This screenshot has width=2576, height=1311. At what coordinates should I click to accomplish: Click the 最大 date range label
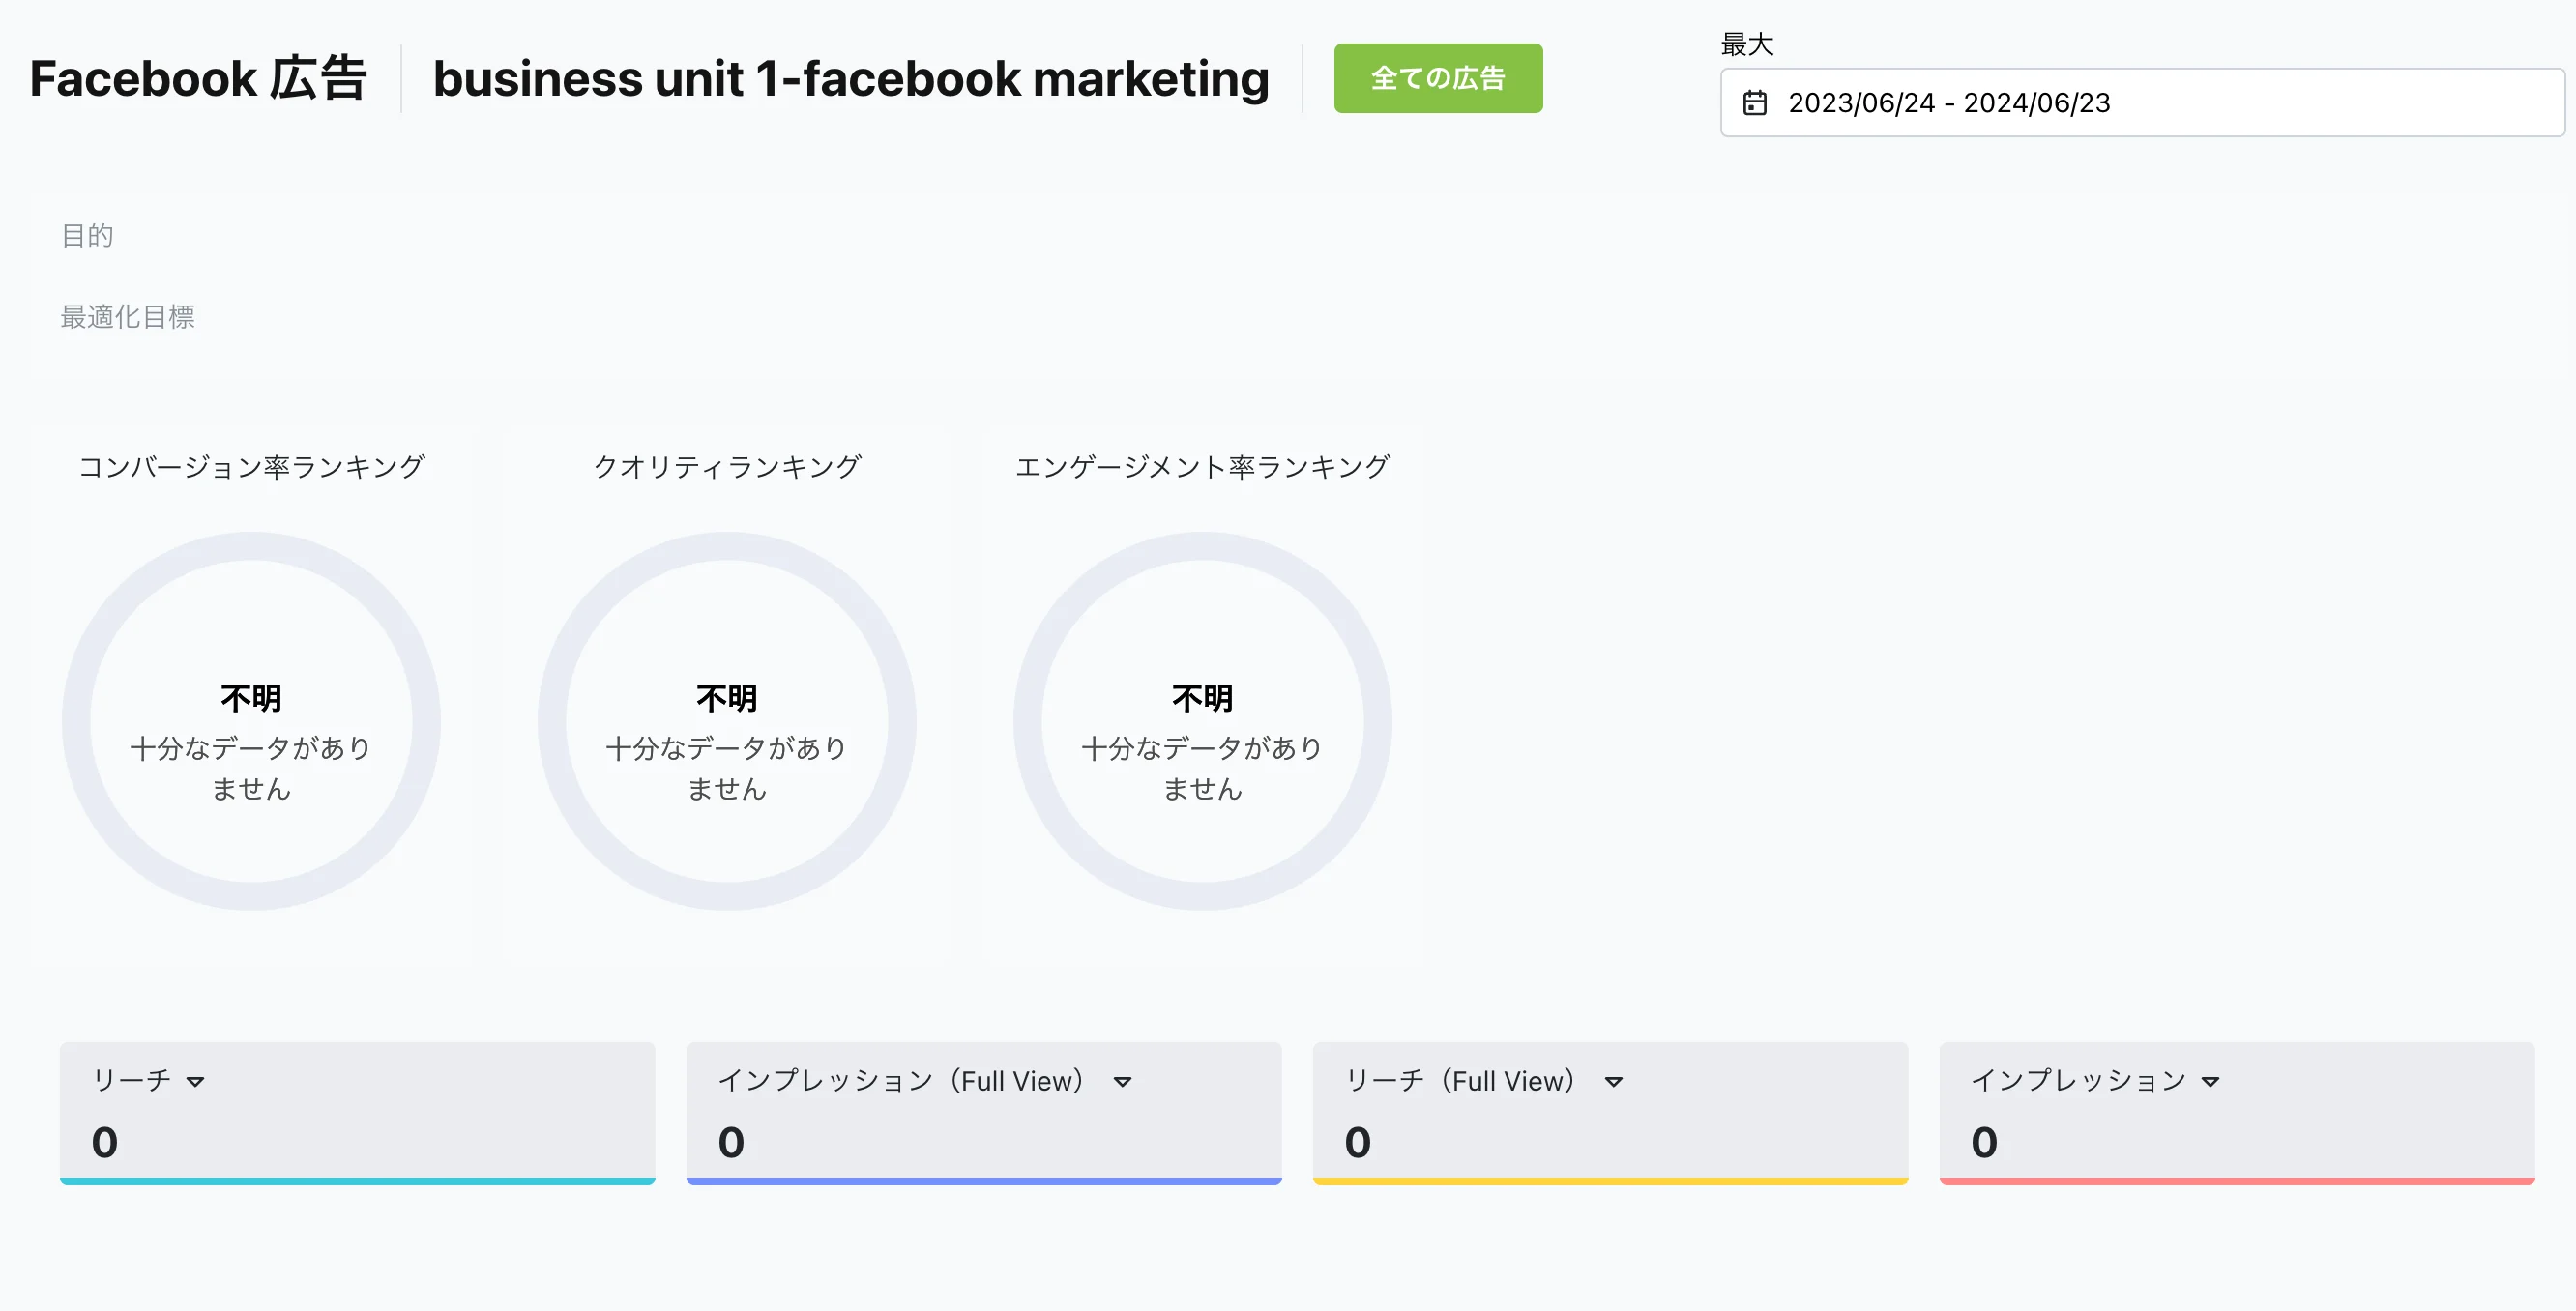click(1747, 44)
